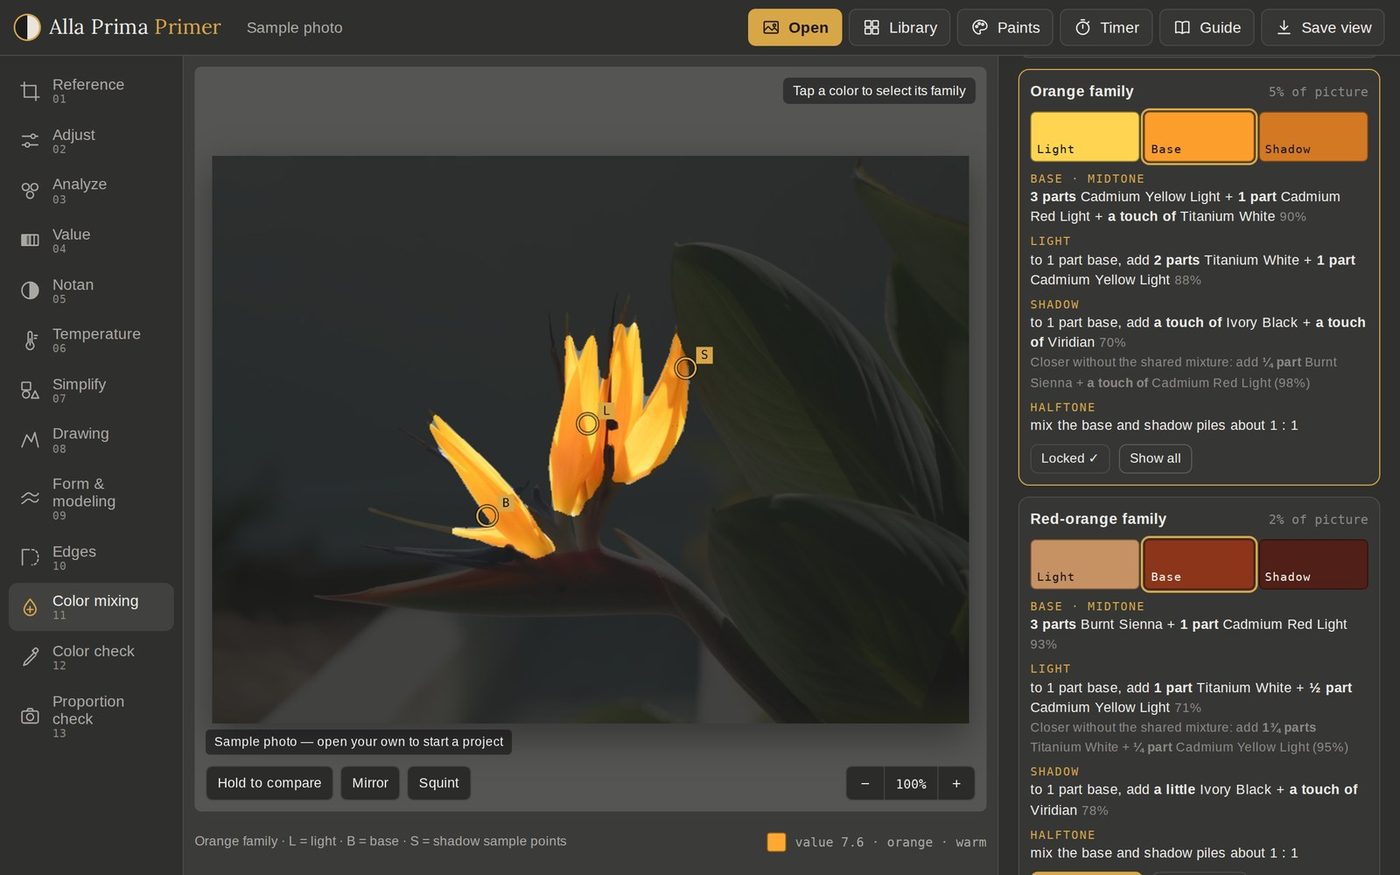Open the Edges step icon
Viewport: 1400px width, 875px height.
(x=30, y=558)
